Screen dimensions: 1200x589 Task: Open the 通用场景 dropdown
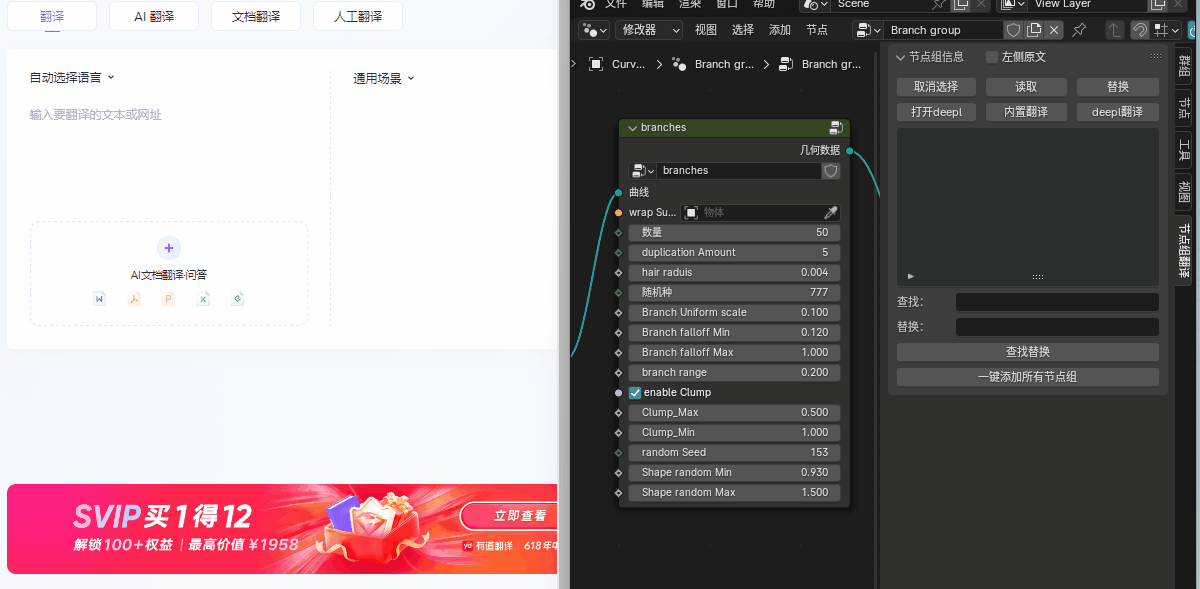[384, 79]
